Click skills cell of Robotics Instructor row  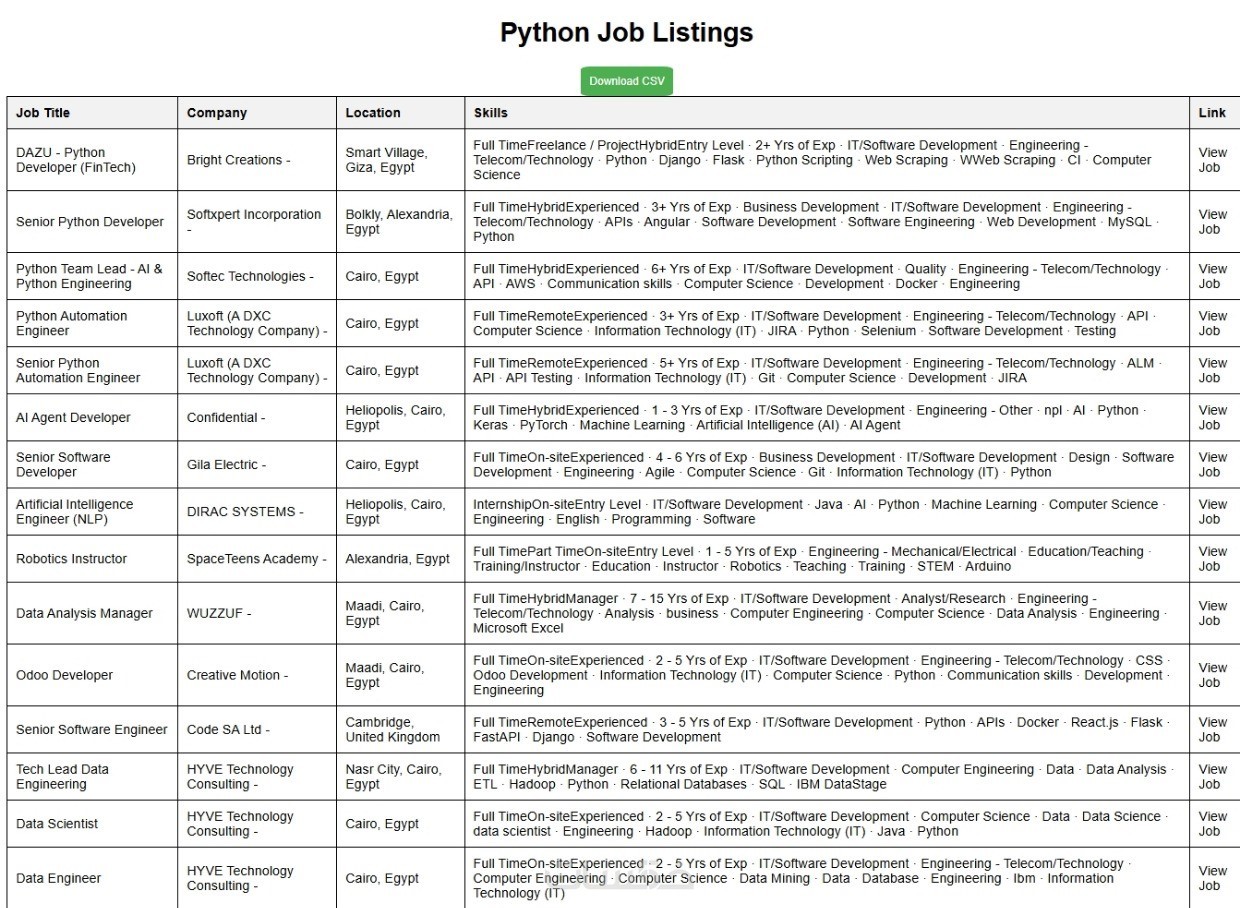(x=827, y=558)
